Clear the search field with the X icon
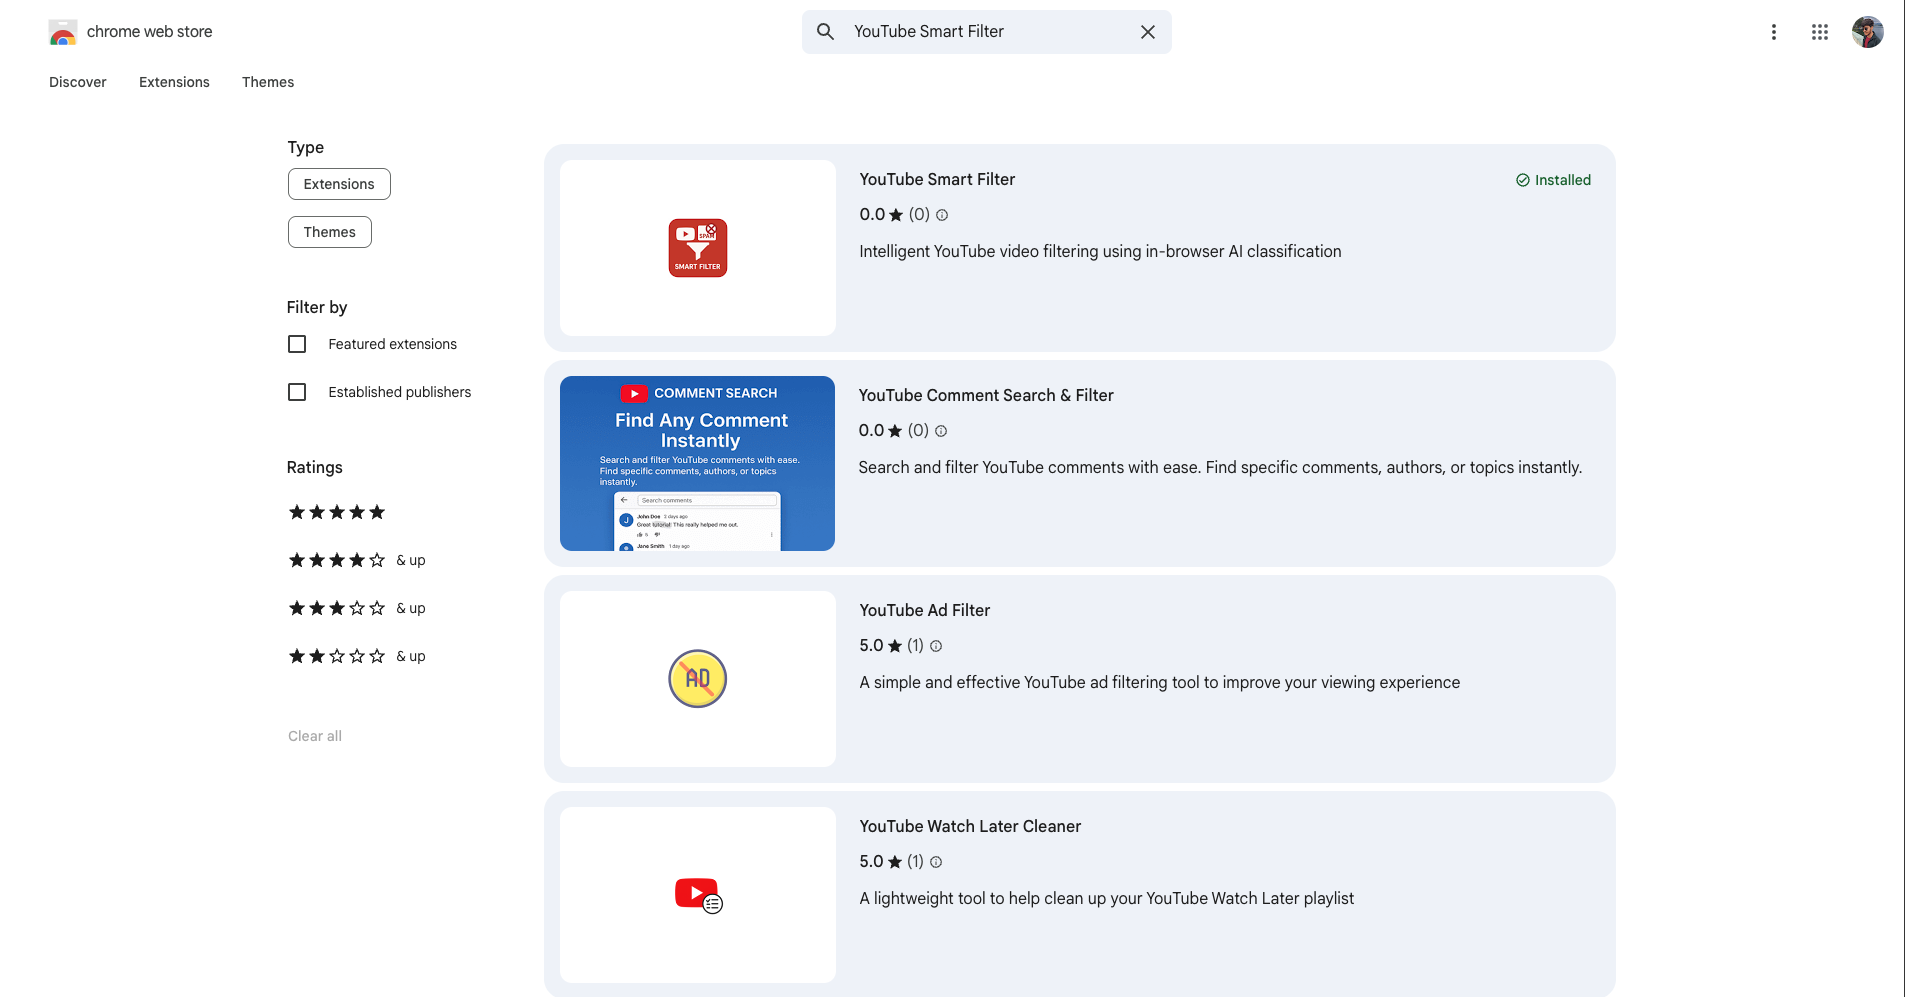The height and width of the screenshot is (997, 1905). click(1147, 31)
